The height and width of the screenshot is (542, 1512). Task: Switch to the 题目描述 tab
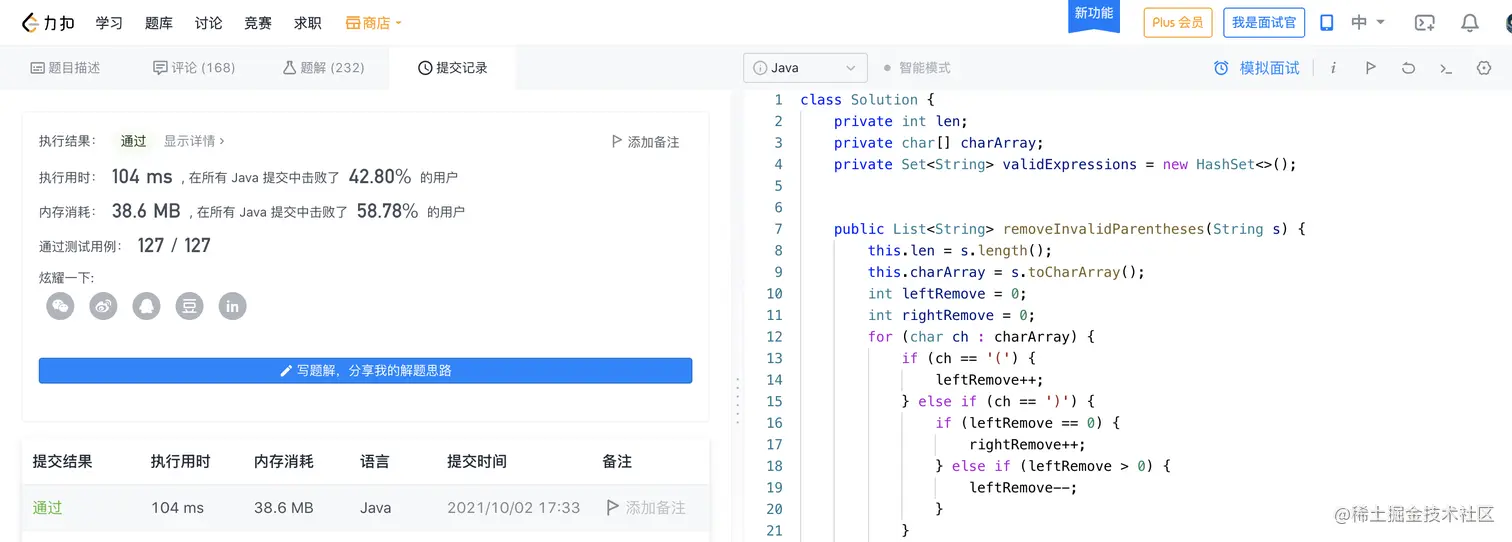tap(66, 68)
